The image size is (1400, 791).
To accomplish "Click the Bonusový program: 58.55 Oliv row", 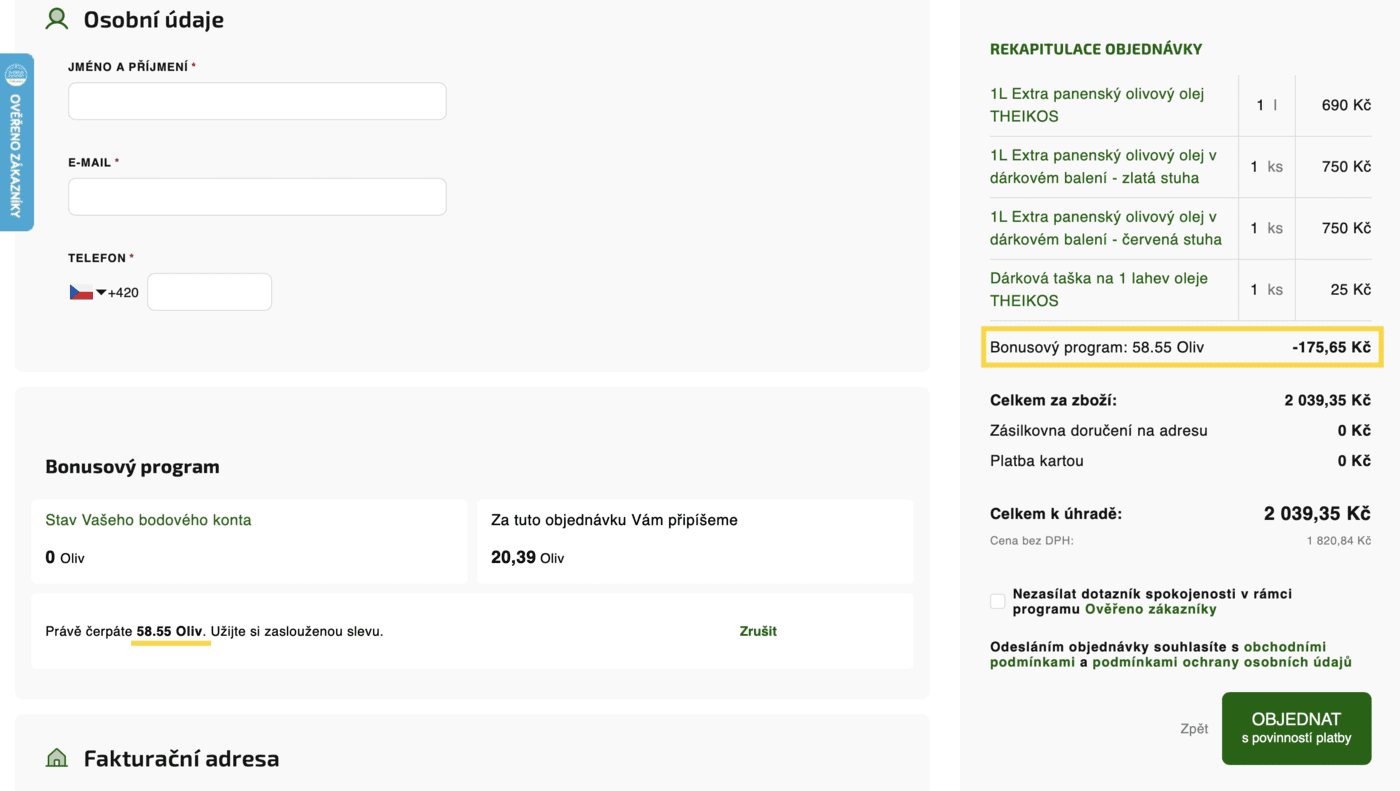I will pos(1182,347).
